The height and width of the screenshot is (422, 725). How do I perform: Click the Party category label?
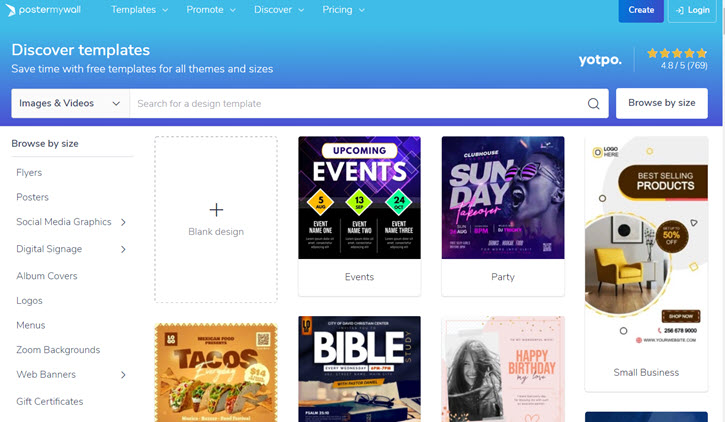503,277
